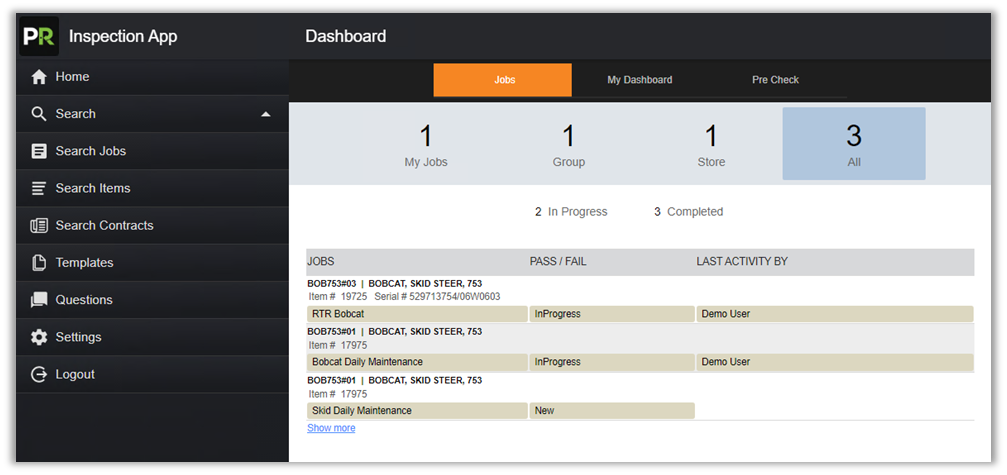The width and height of the screenshot is (1007, 475).
Task: Switch to the My Dashboard tab
Action: coord(639,80)
